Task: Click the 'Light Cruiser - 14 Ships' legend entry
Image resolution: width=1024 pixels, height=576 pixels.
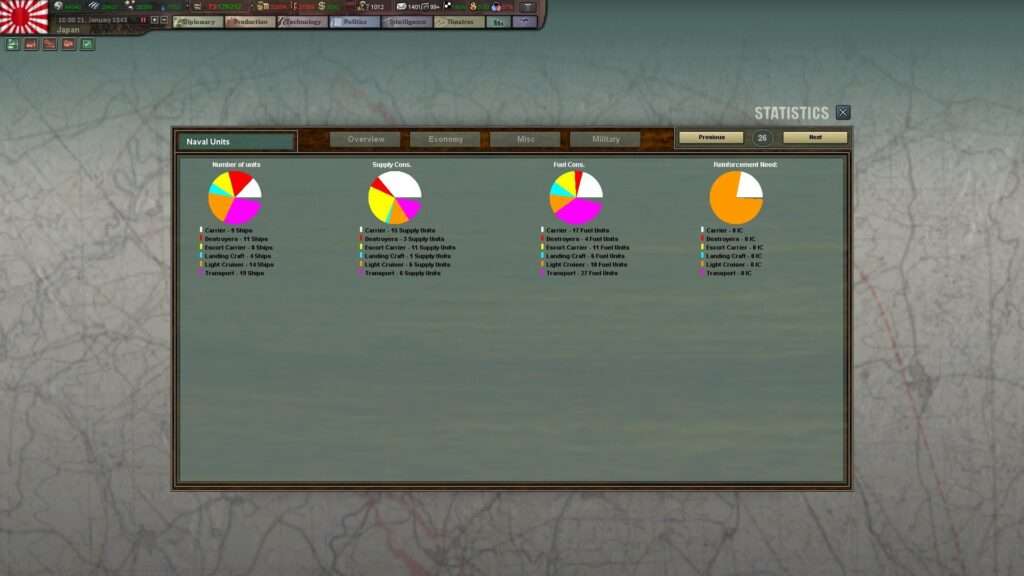Action: pos(236,264)
